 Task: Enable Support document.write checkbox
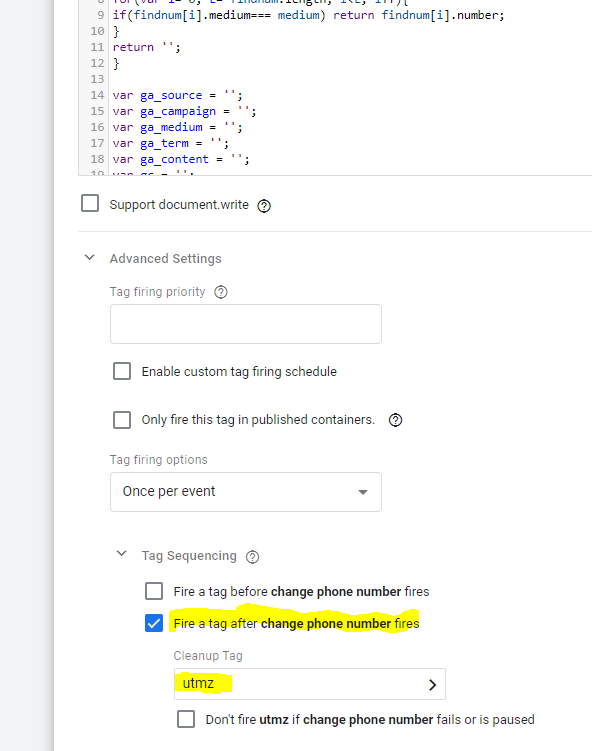pos(90,203)
